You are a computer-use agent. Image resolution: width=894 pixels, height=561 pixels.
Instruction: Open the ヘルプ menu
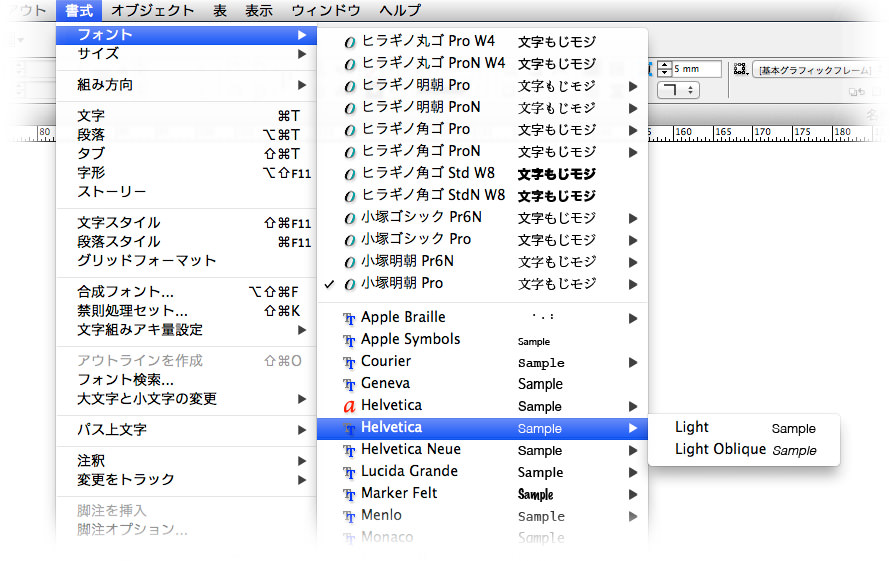point(400,10)
